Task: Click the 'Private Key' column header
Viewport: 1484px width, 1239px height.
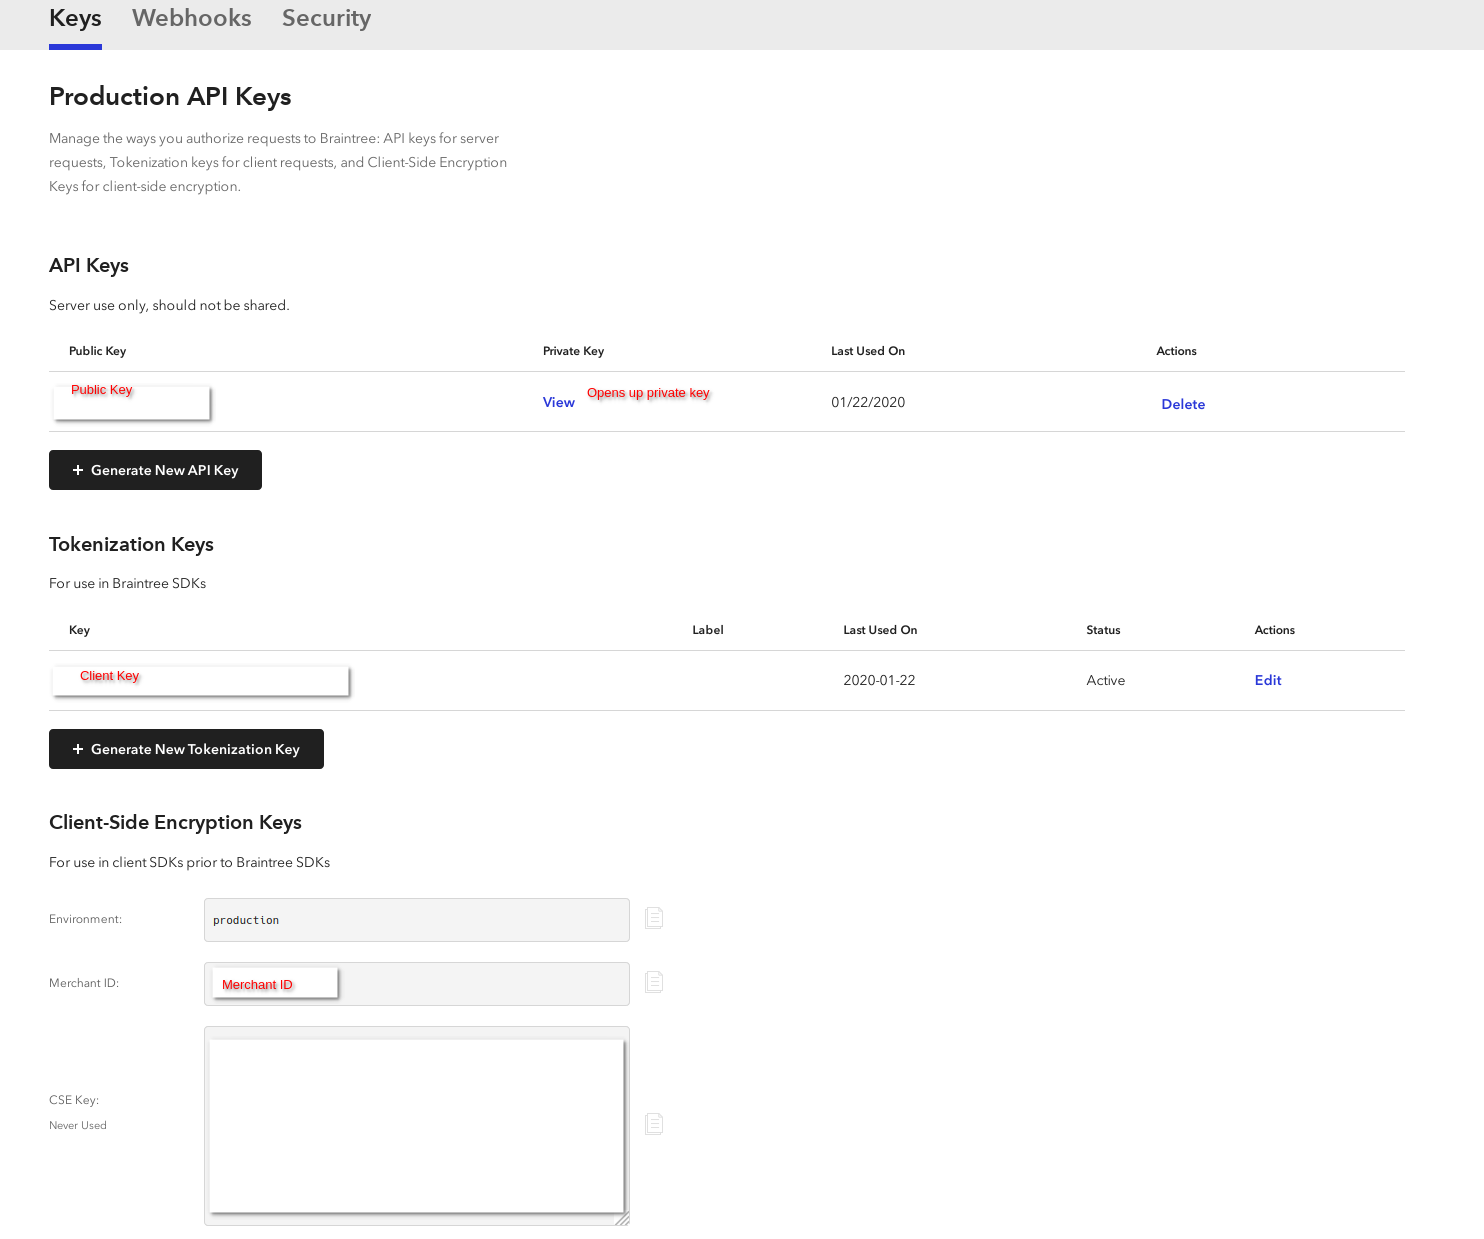Action: click(573, 351)
